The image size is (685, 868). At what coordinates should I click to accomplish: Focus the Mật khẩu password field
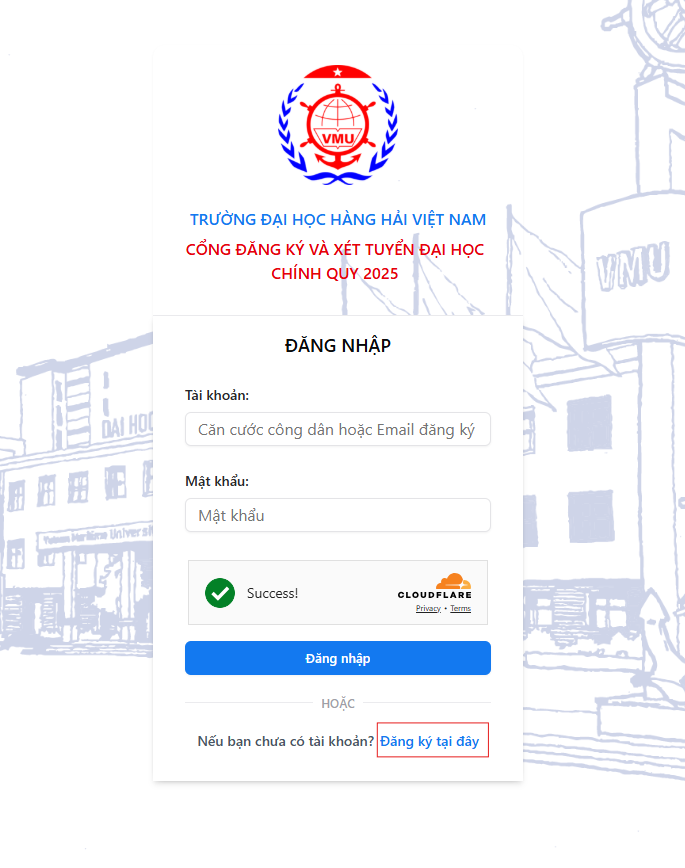(x=338, y=515)
